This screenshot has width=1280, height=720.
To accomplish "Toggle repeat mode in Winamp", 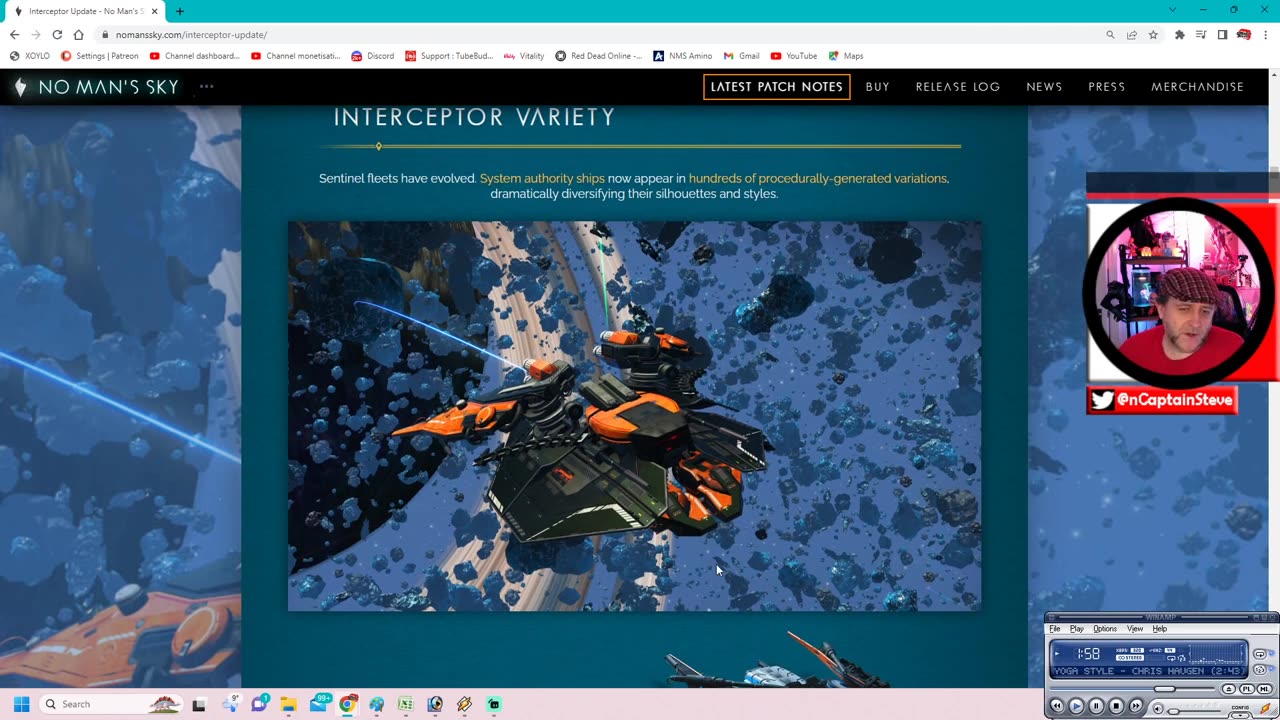I will click(1260, 654).
